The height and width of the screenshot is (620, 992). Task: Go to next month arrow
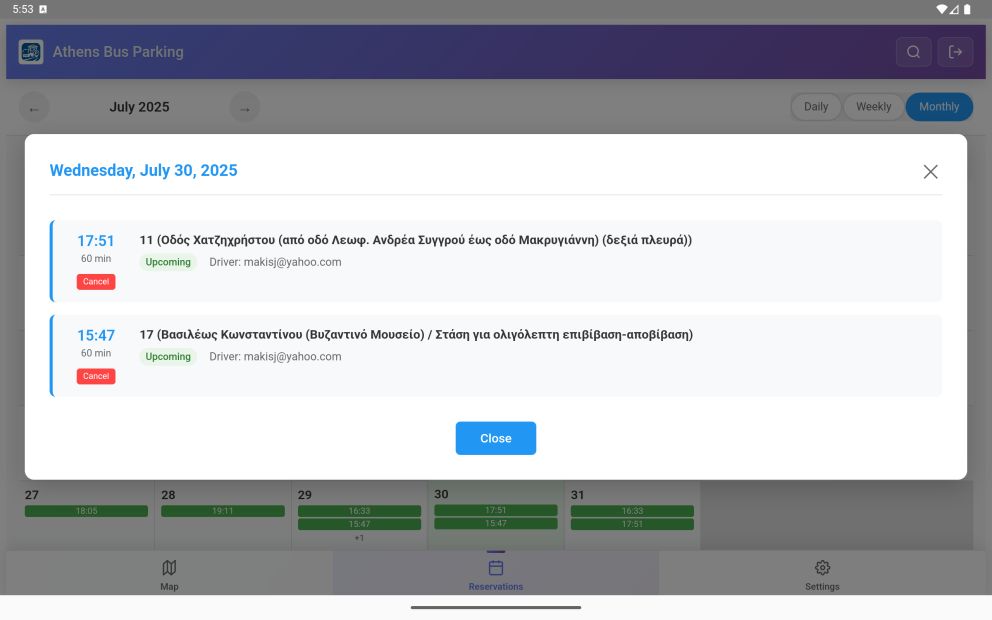244,108
